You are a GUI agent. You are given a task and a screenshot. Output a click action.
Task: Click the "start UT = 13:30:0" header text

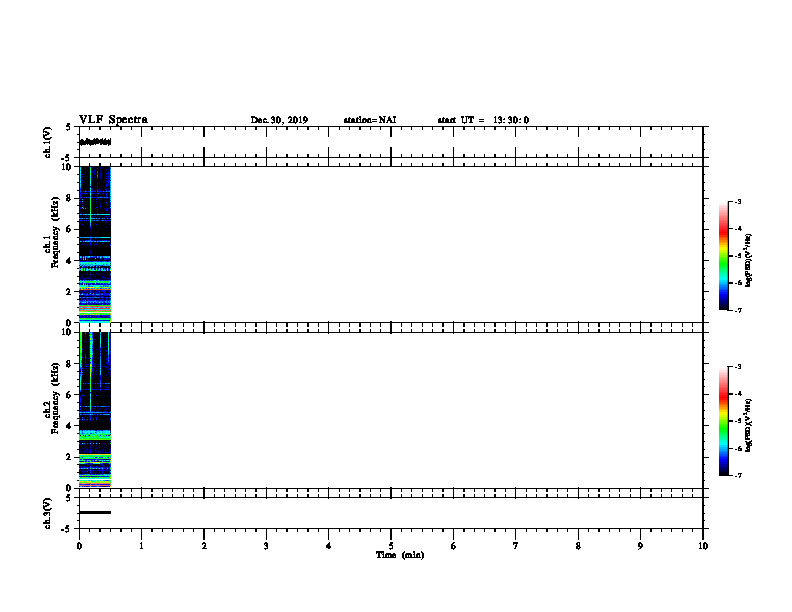click(x=483, y=120)
